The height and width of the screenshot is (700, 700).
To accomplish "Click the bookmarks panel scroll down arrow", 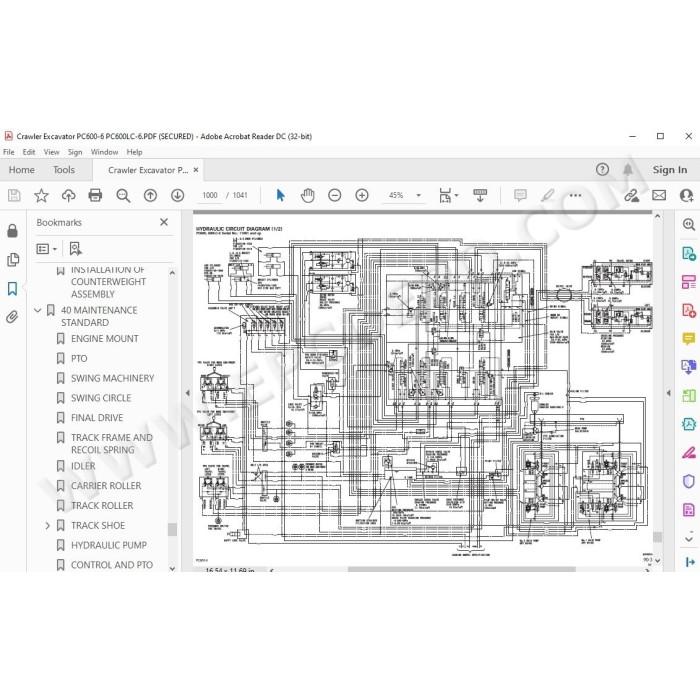I will click(172, 568).
